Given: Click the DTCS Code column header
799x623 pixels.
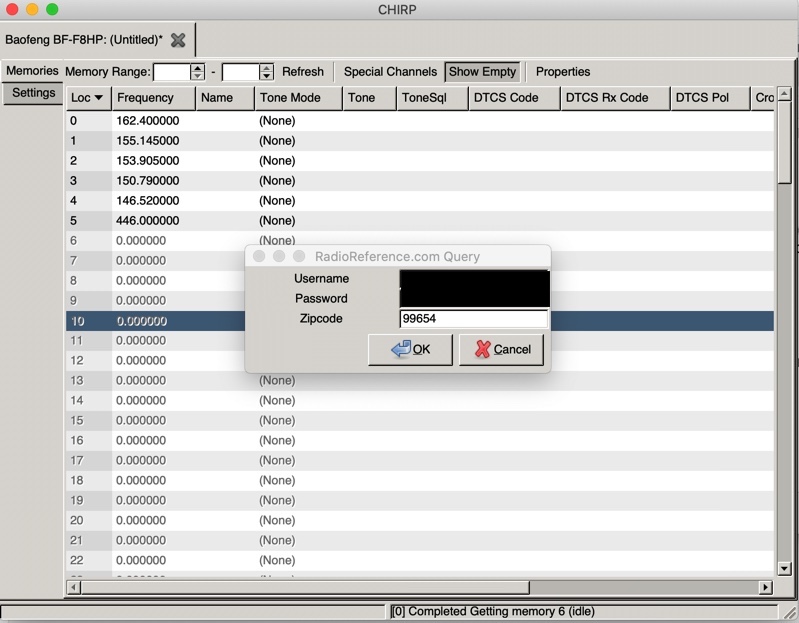Looking at the screenshot, I should click(514, 98).
